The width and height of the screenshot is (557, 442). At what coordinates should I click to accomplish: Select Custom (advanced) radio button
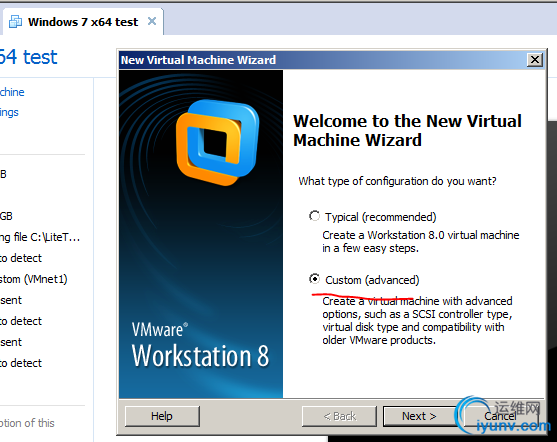coord(314,279)
